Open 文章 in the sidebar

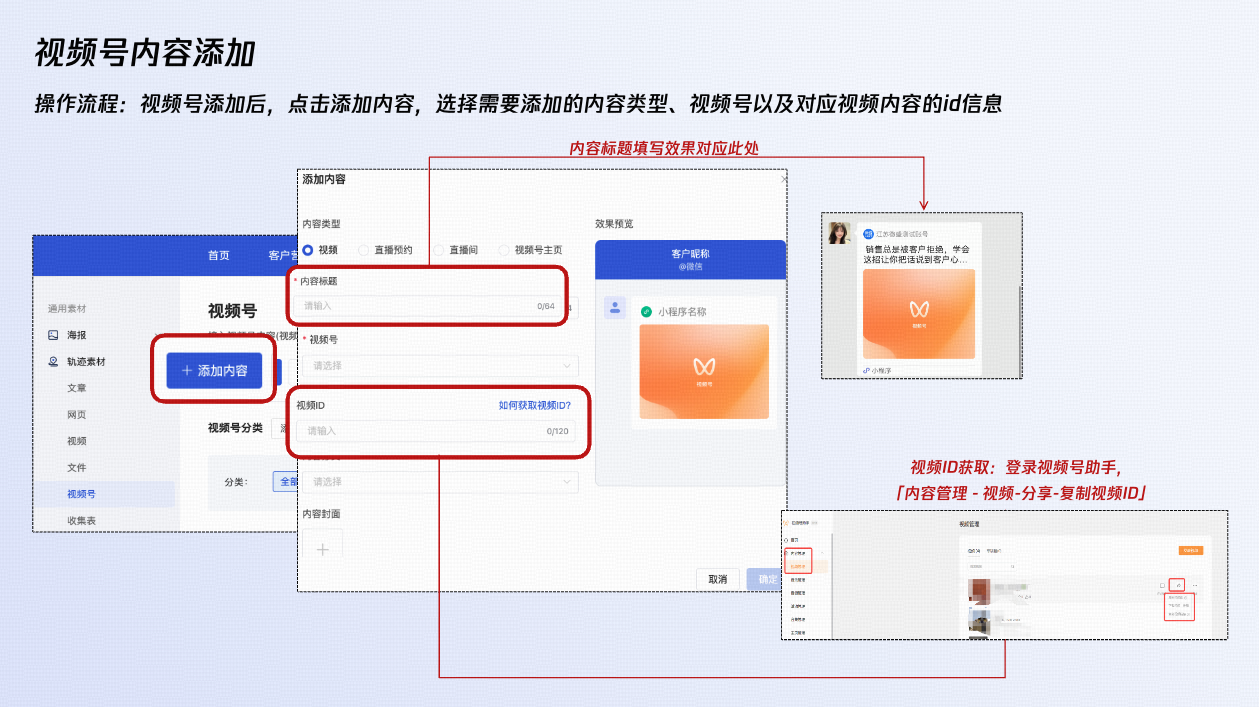(x=77, y=388)
